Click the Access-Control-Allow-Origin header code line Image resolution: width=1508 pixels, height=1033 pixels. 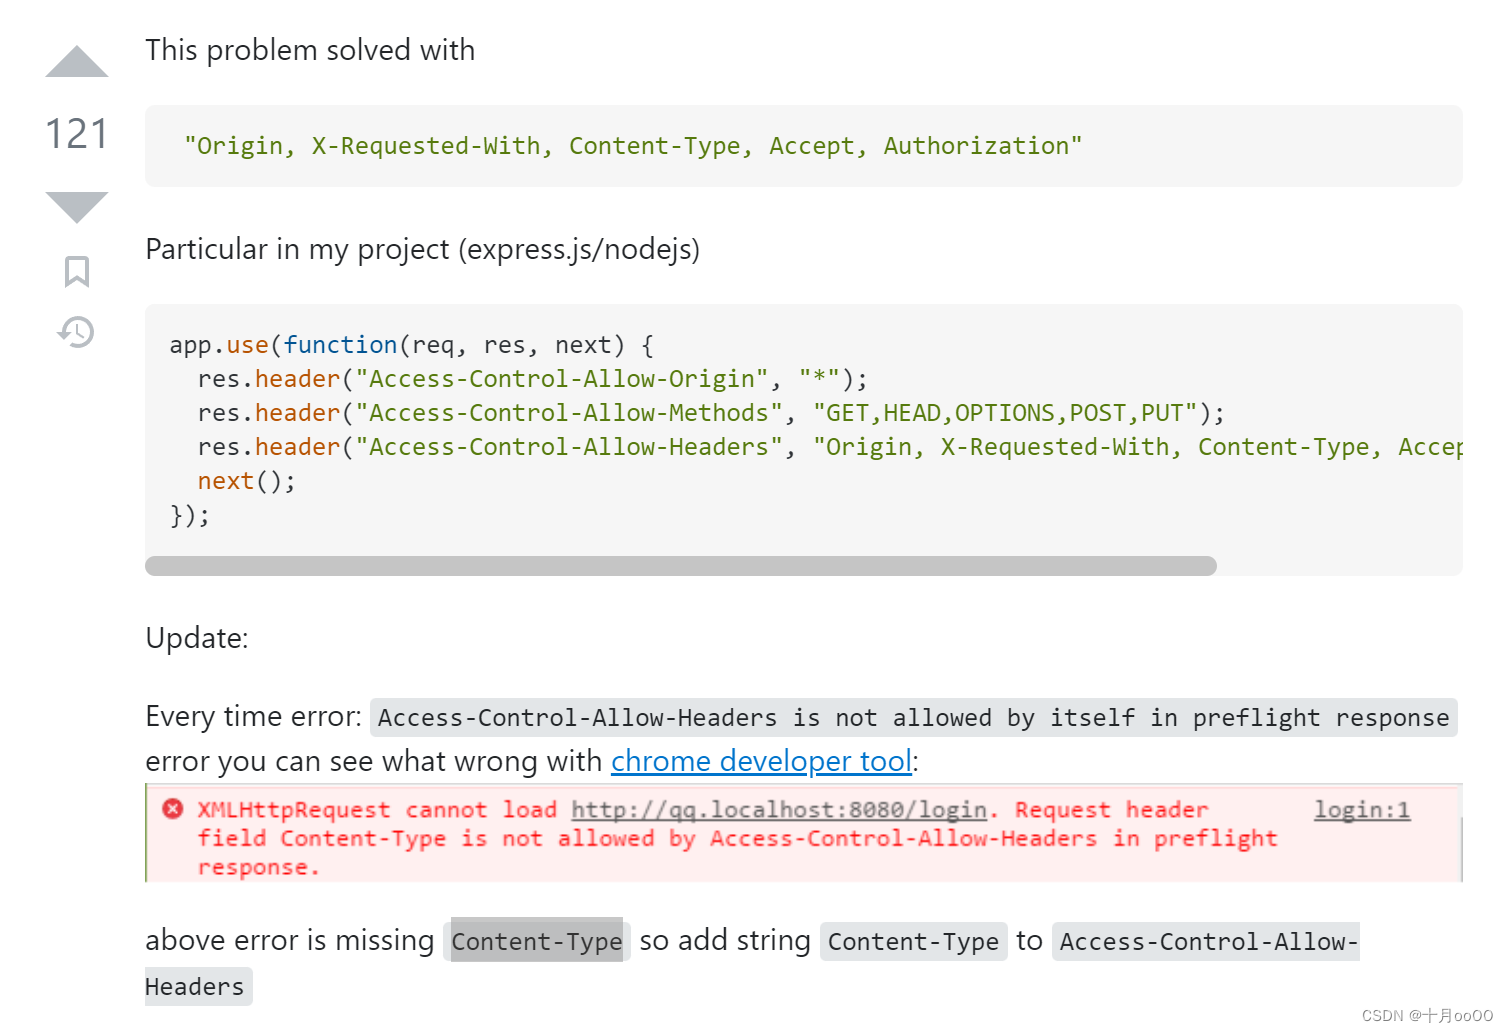pyautogui.click(x=533, y=379)
